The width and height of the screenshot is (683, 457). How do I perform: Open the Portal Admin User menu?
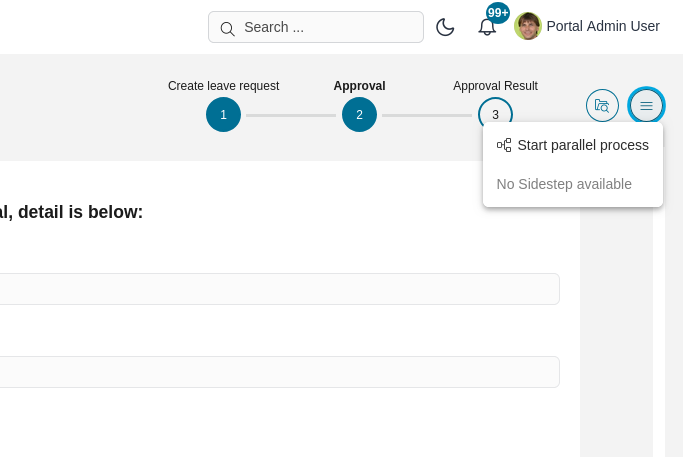[x=602, y=26]
